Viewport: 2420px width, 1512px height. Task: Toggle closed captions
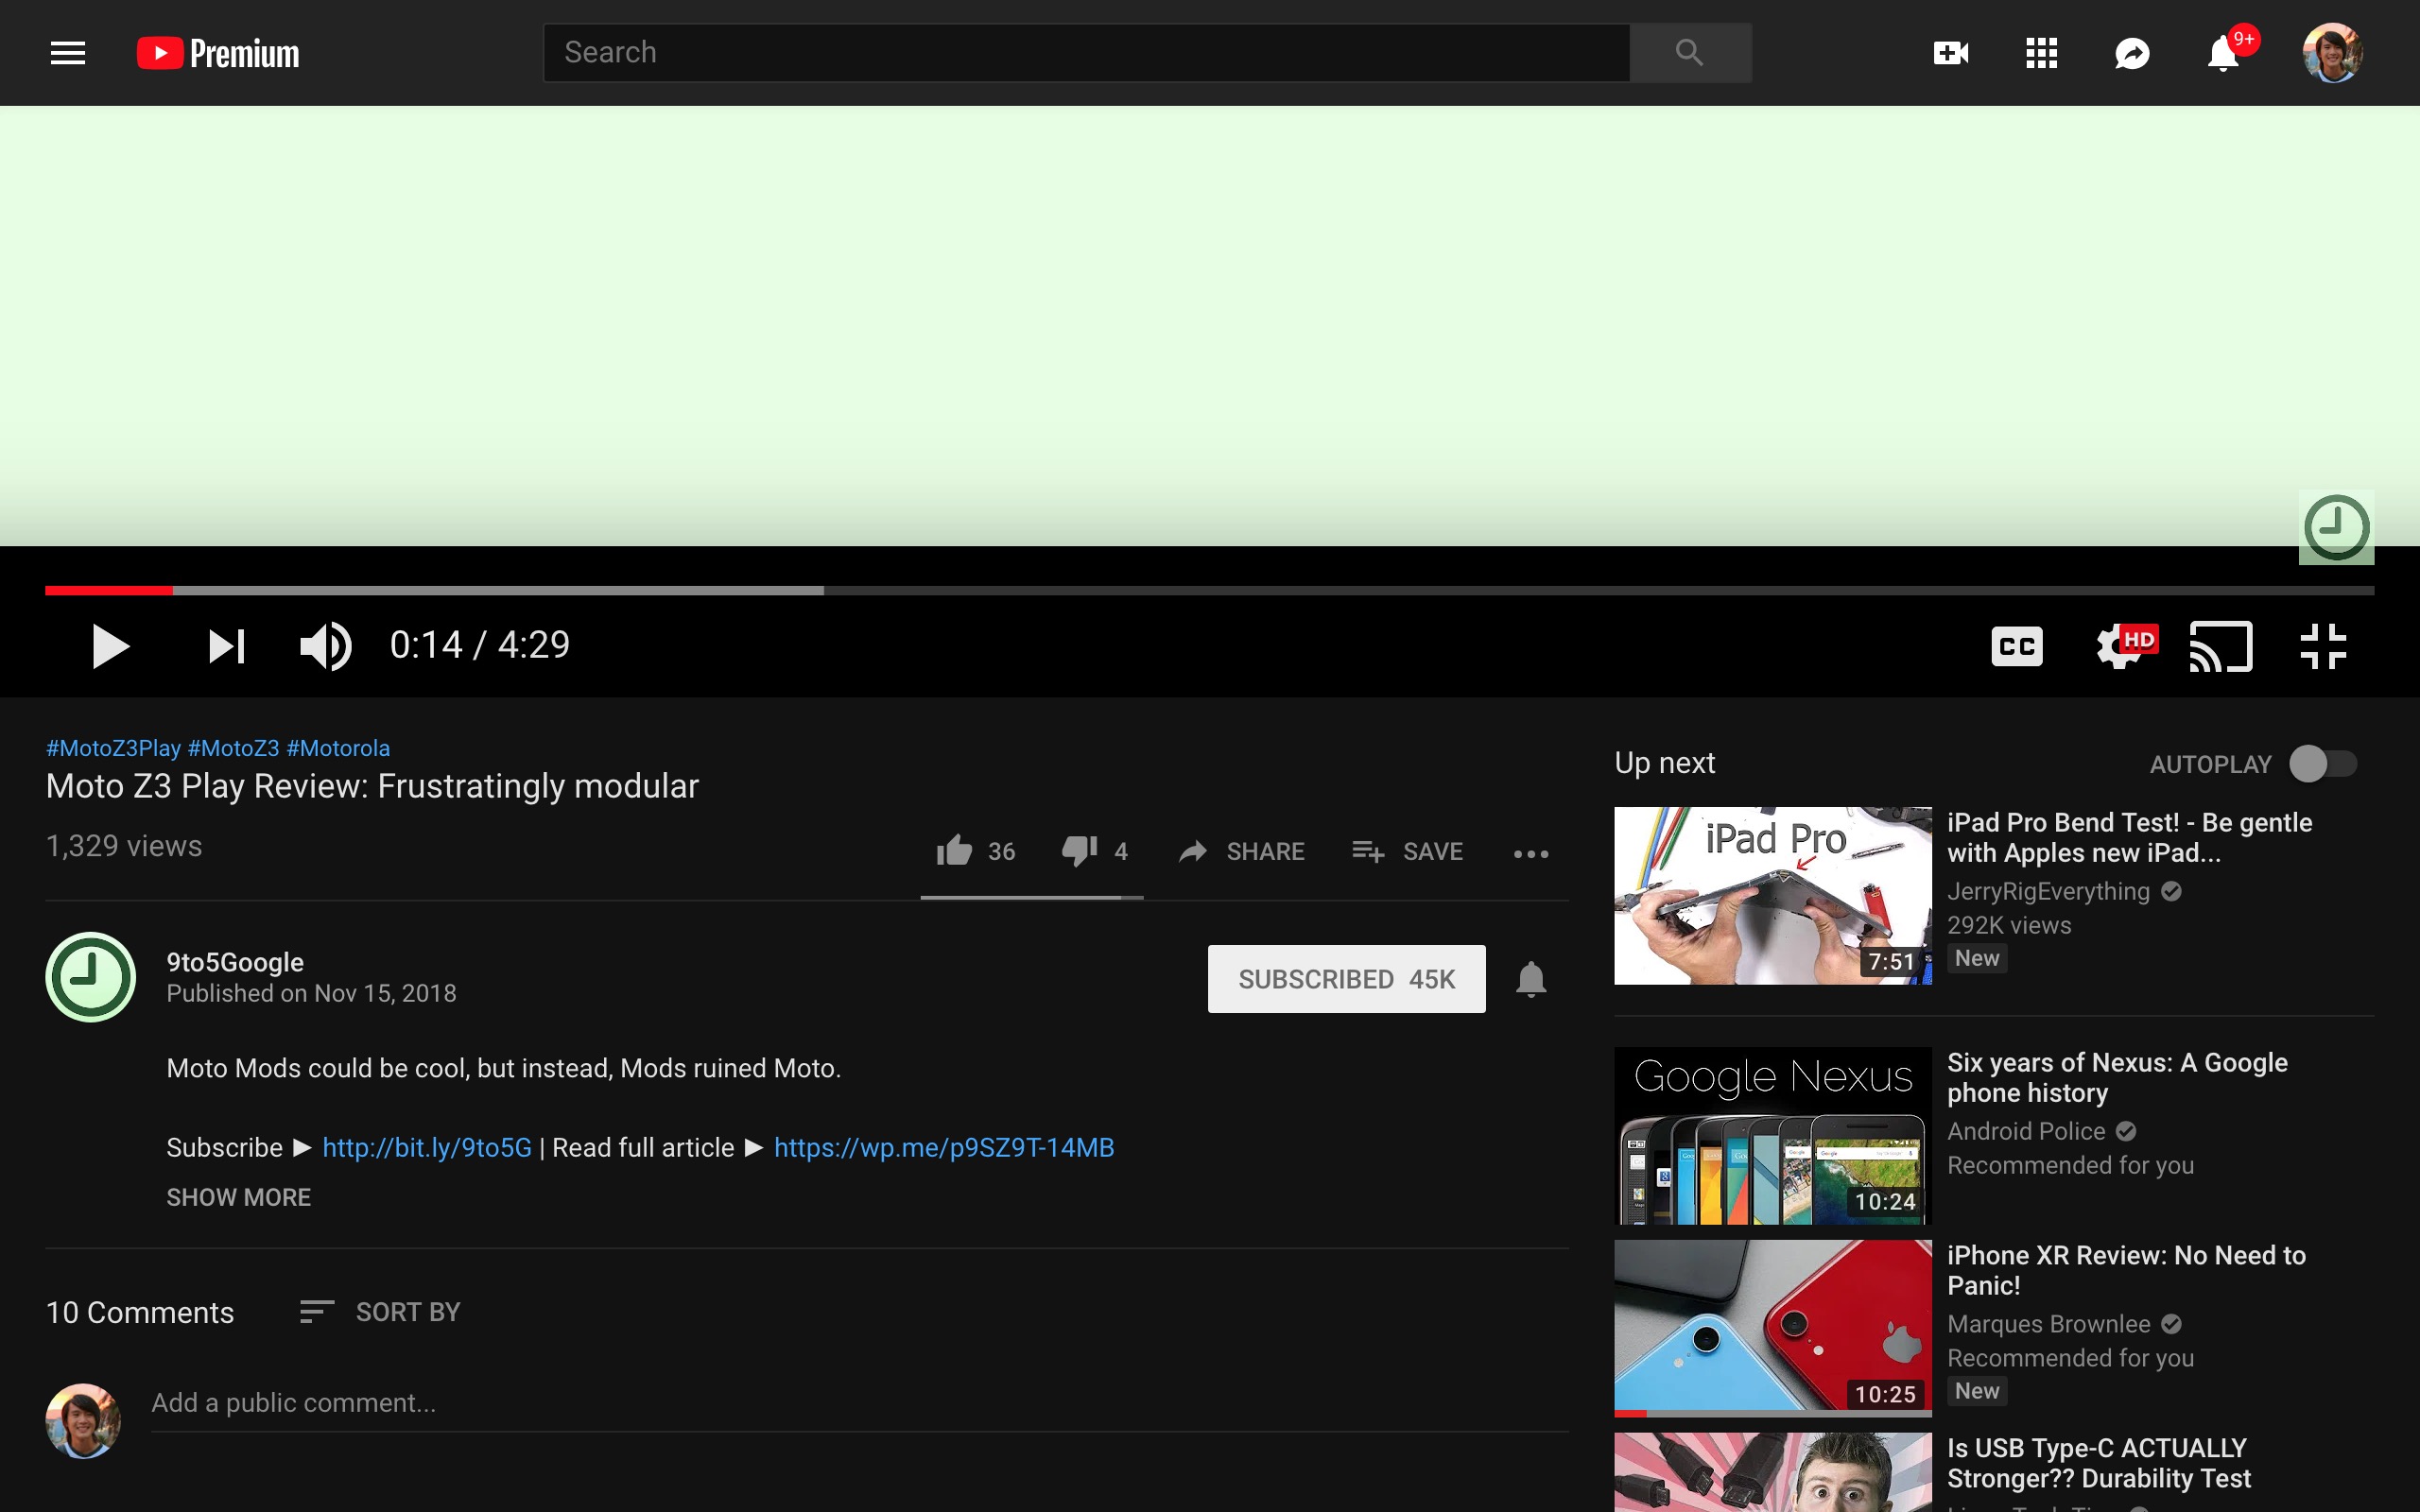[x=2017, y=646]
